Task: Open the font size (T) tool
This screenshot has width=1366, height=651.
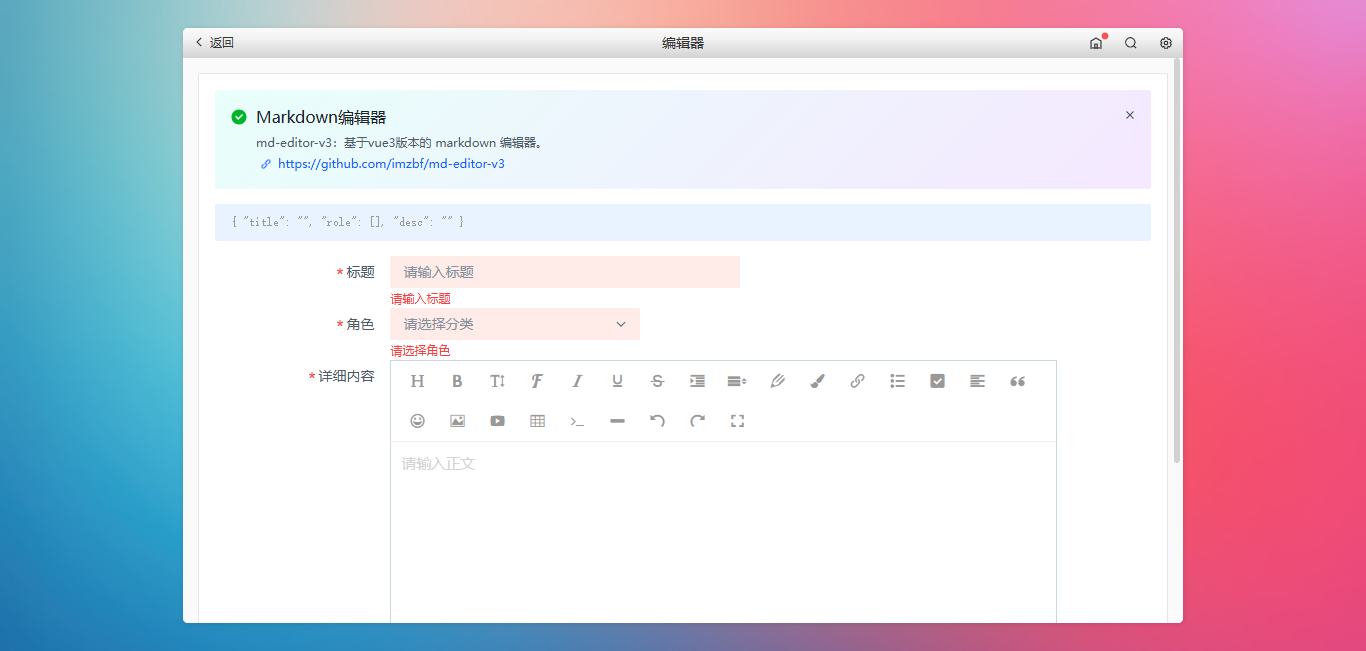Action: click(497, 381)
